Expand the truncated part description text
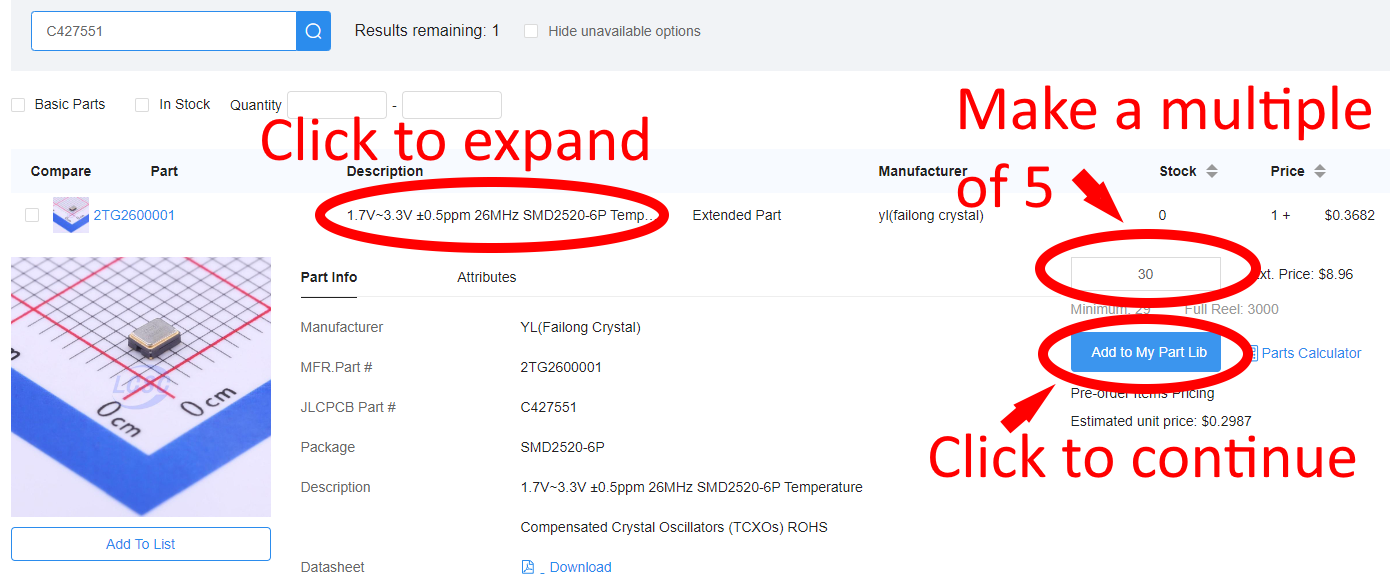Screen dimensions: 1390x574 click(503, 215)
